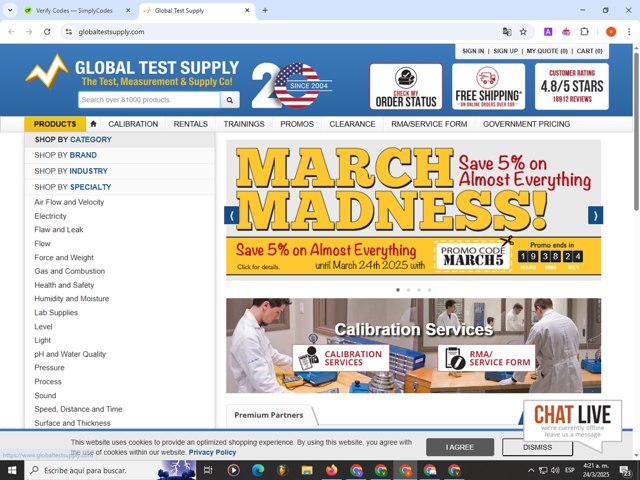Open MY QUOTE (0) link
This screenshot has height=480, width=640.
point(547,51)
